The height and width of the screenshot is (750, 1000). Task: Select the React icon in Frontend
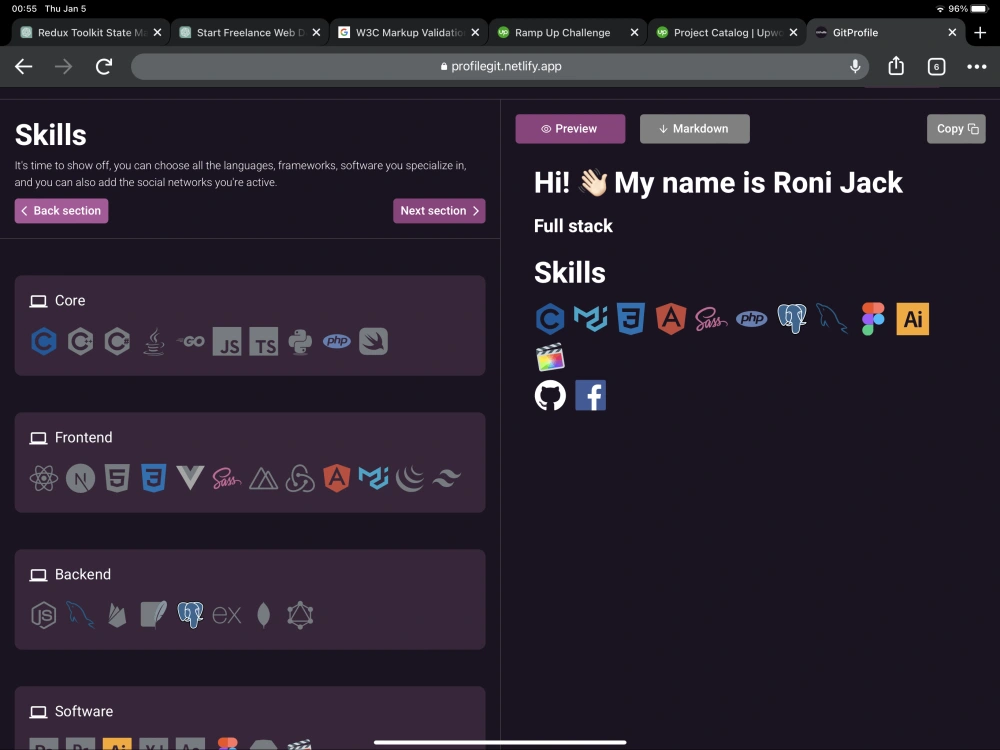pyautogui.click(x=44, y=478)
